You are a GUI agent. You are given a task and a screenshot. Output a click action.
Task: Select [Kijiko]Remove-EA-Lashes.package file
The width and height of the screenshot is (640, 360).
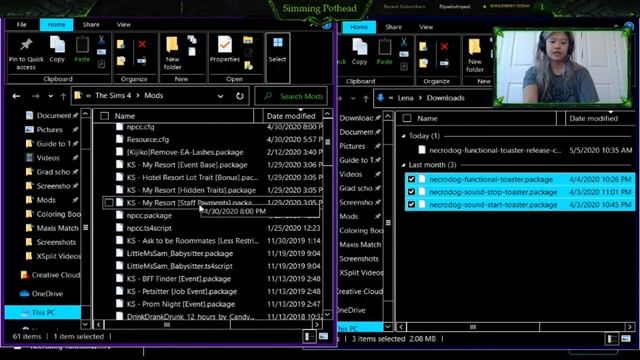(x=184, y=152)
